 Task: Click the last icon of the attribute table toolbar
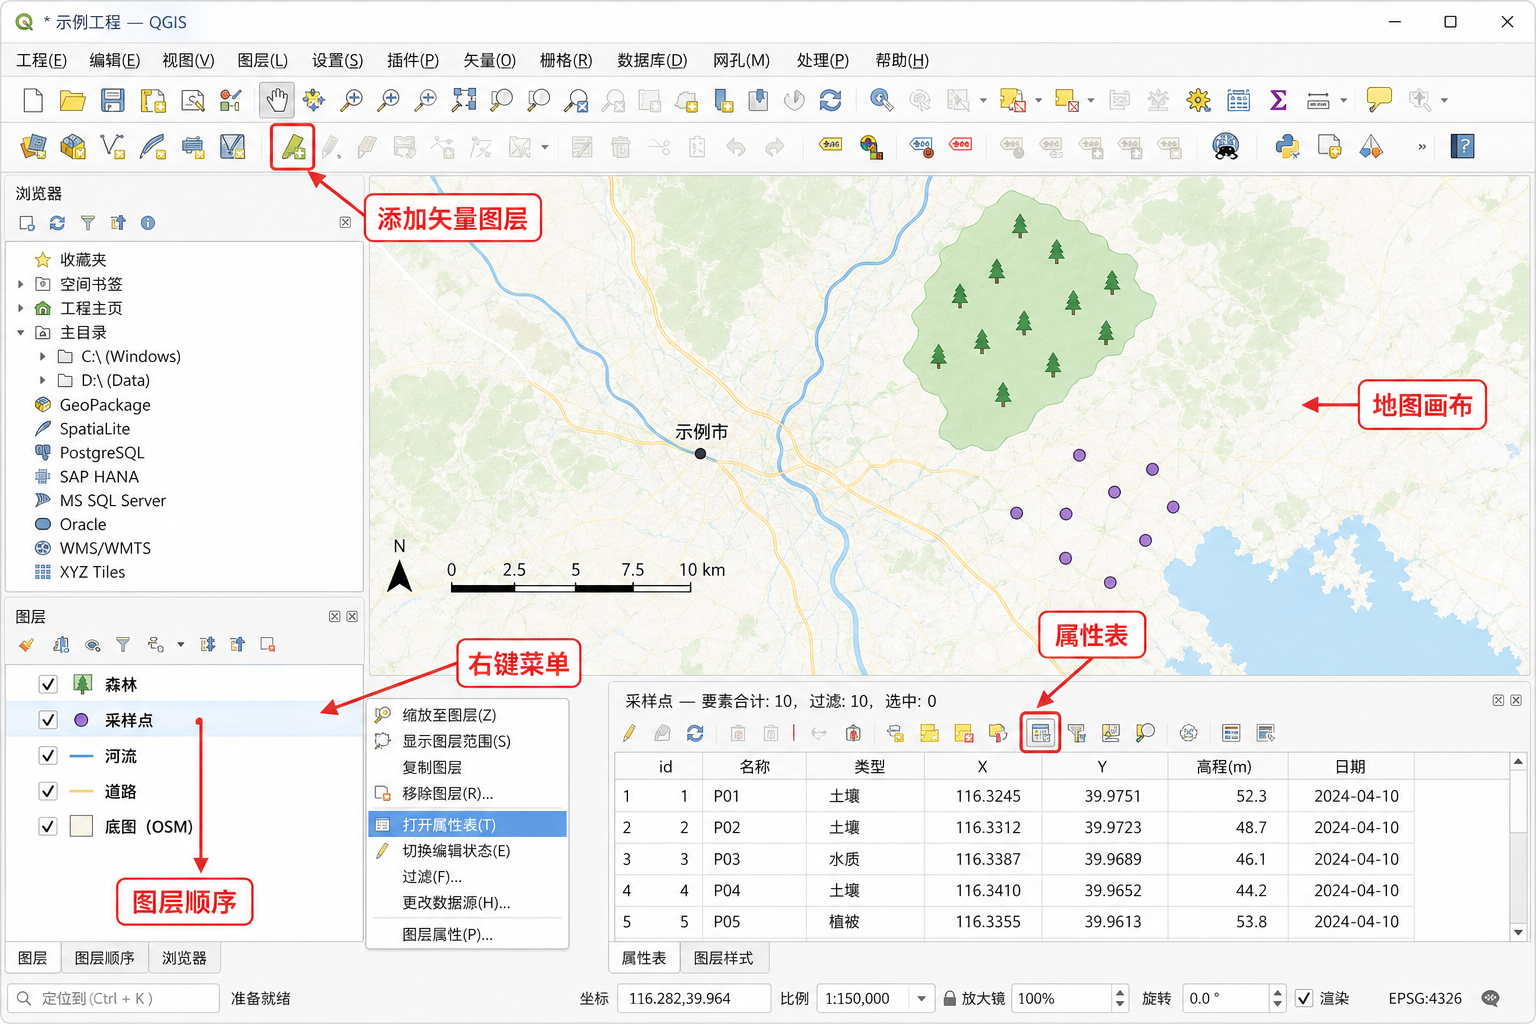1265,734
